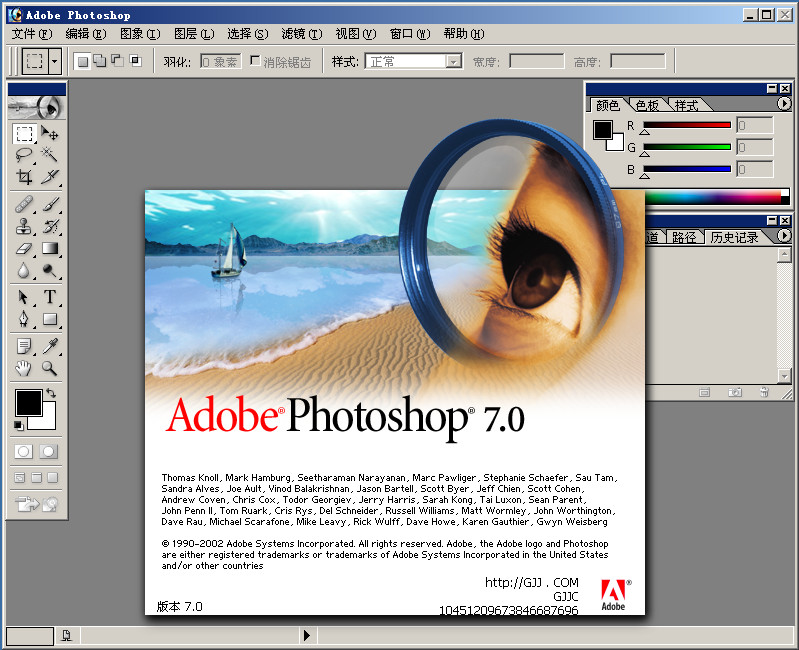Pick a color from the spectrum ramp
This screenshot has height=650, width=799.
pyautogui.click(x=712, y=197)
